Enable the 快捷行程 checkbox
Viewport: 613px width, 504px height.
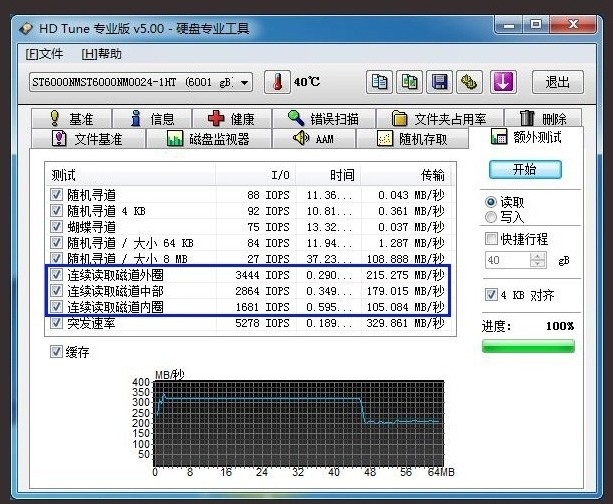(x=491, y=238)
